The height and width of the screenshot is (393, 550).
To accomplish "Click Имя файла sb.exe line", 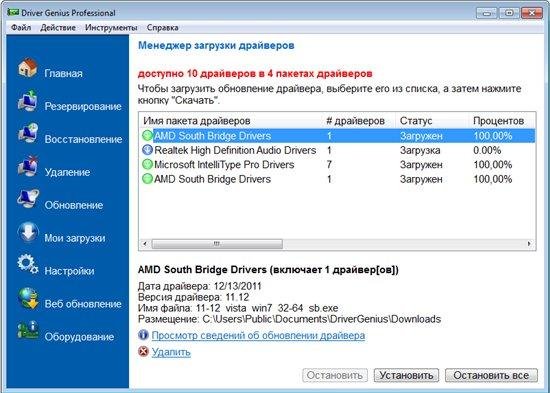I will pos(238,308).
